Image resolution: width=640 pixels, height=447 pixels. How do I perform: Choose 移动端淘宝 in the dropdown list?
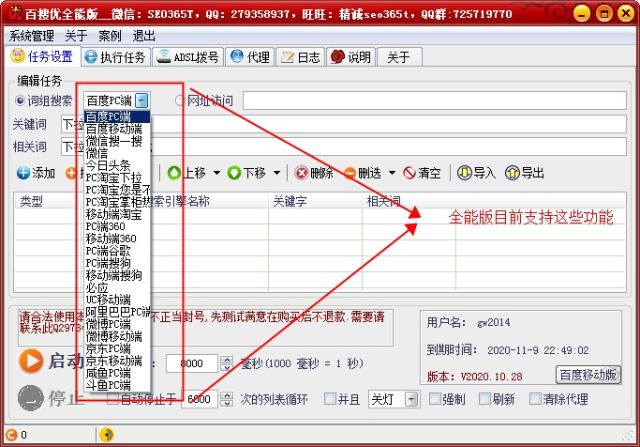point(117,214)
